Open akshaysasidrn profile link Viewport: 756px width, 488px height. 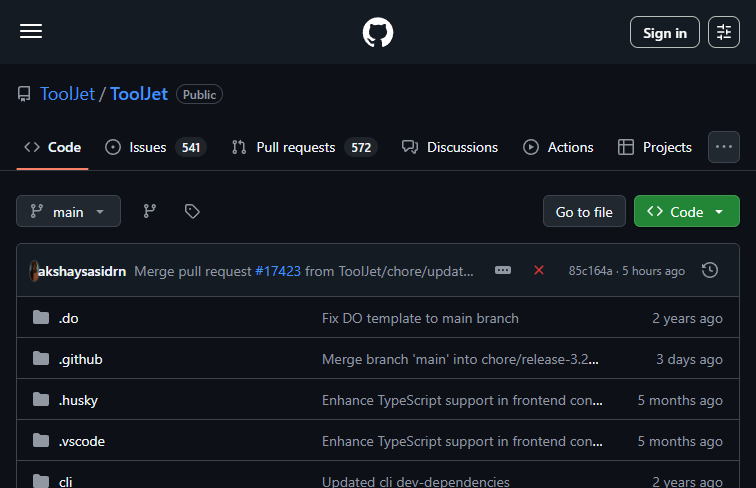(82, 271)
